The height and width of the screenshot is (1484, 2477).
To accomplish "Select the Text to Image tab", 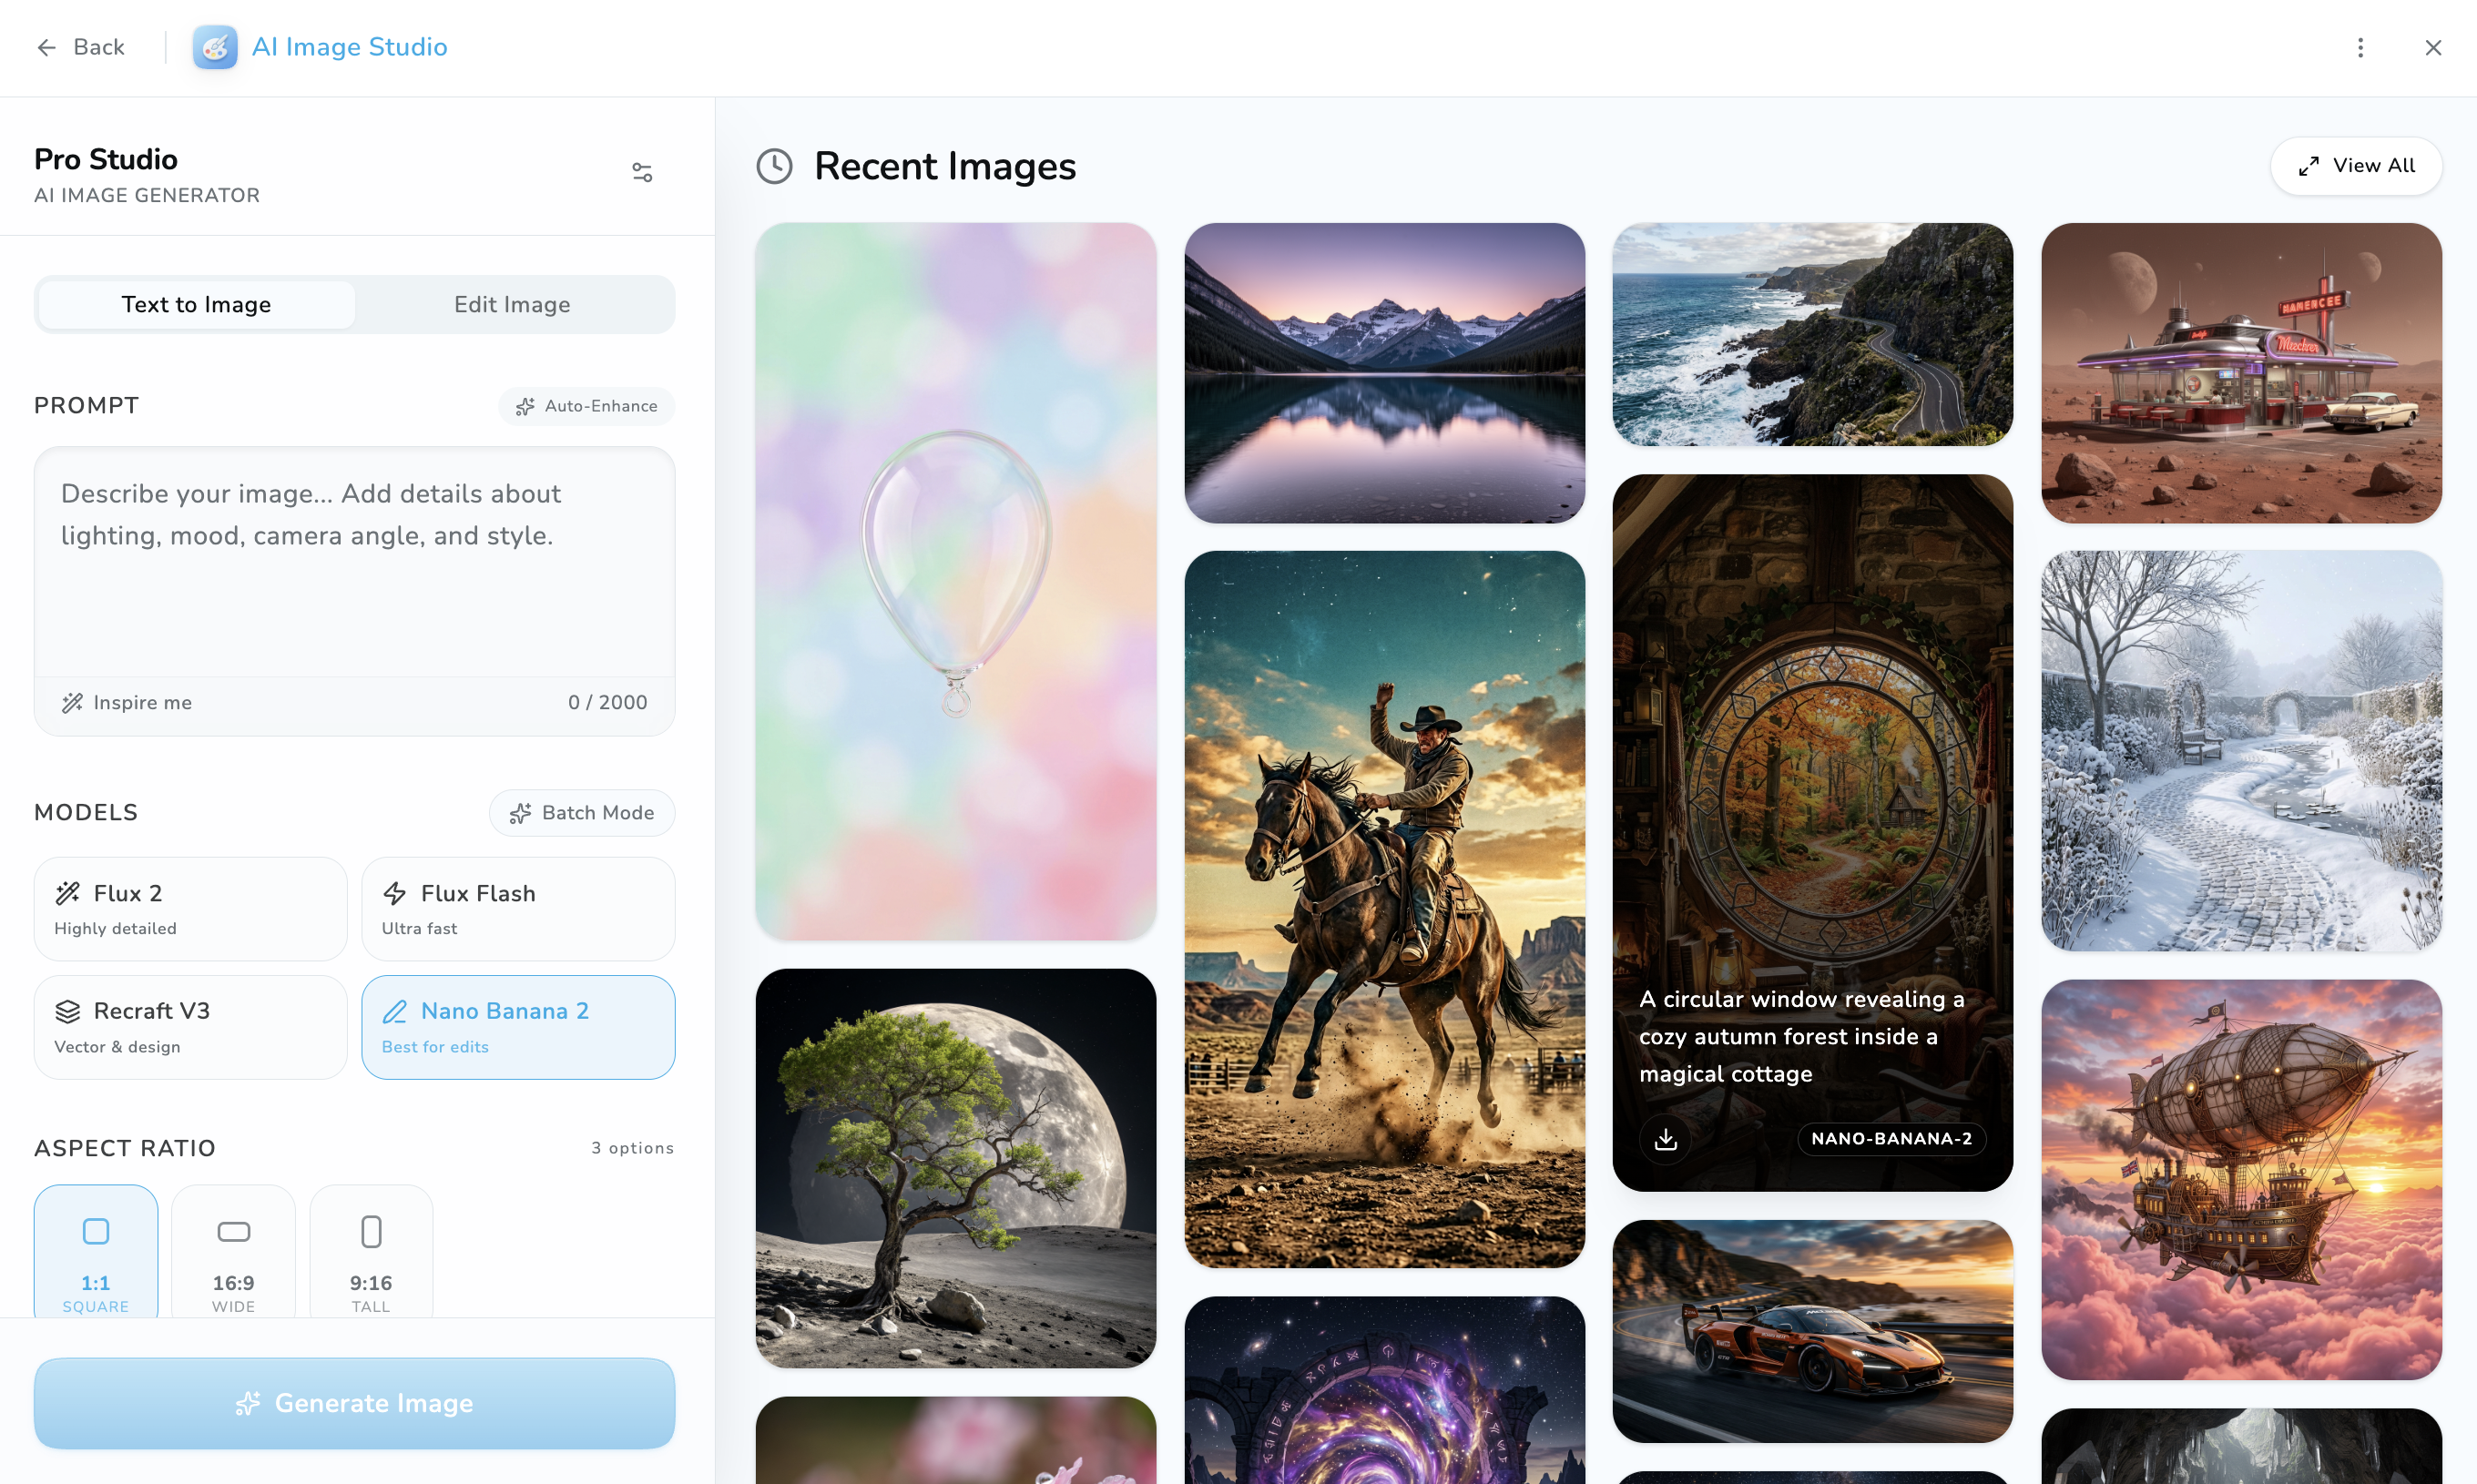I will pos(196,305).
